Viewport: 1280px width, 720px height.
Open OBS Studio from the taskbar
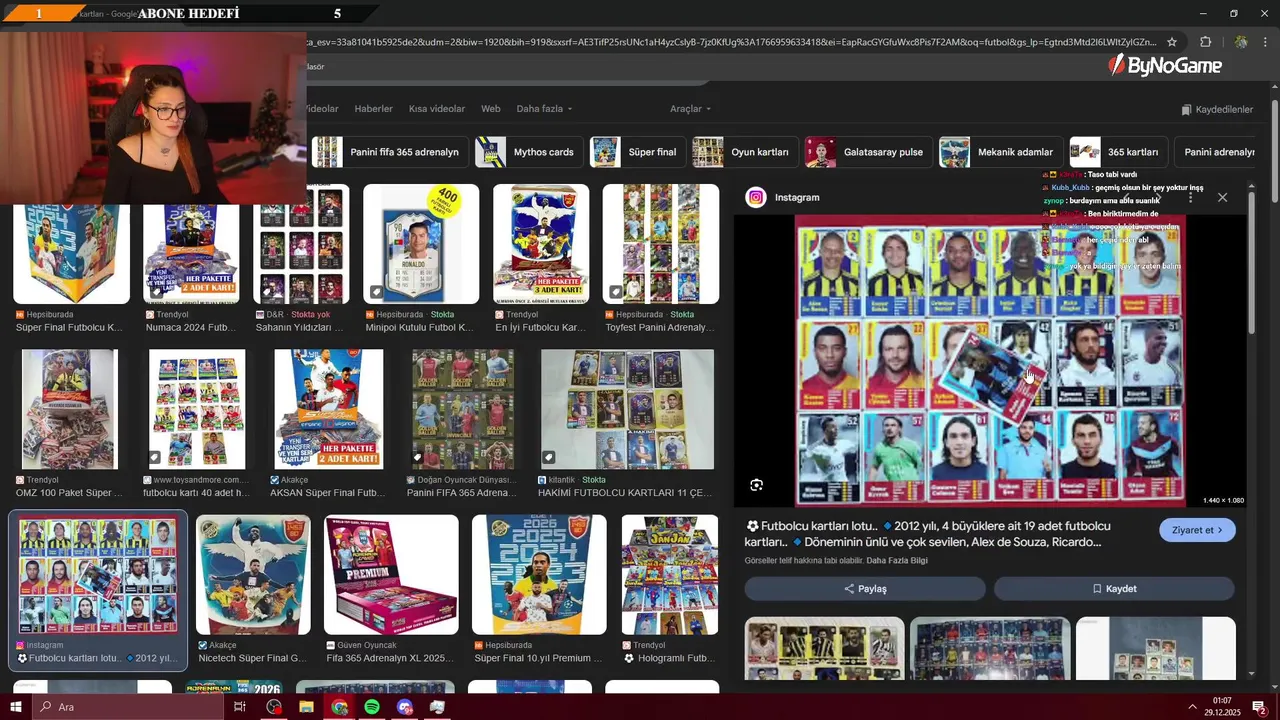coord(274,707)
